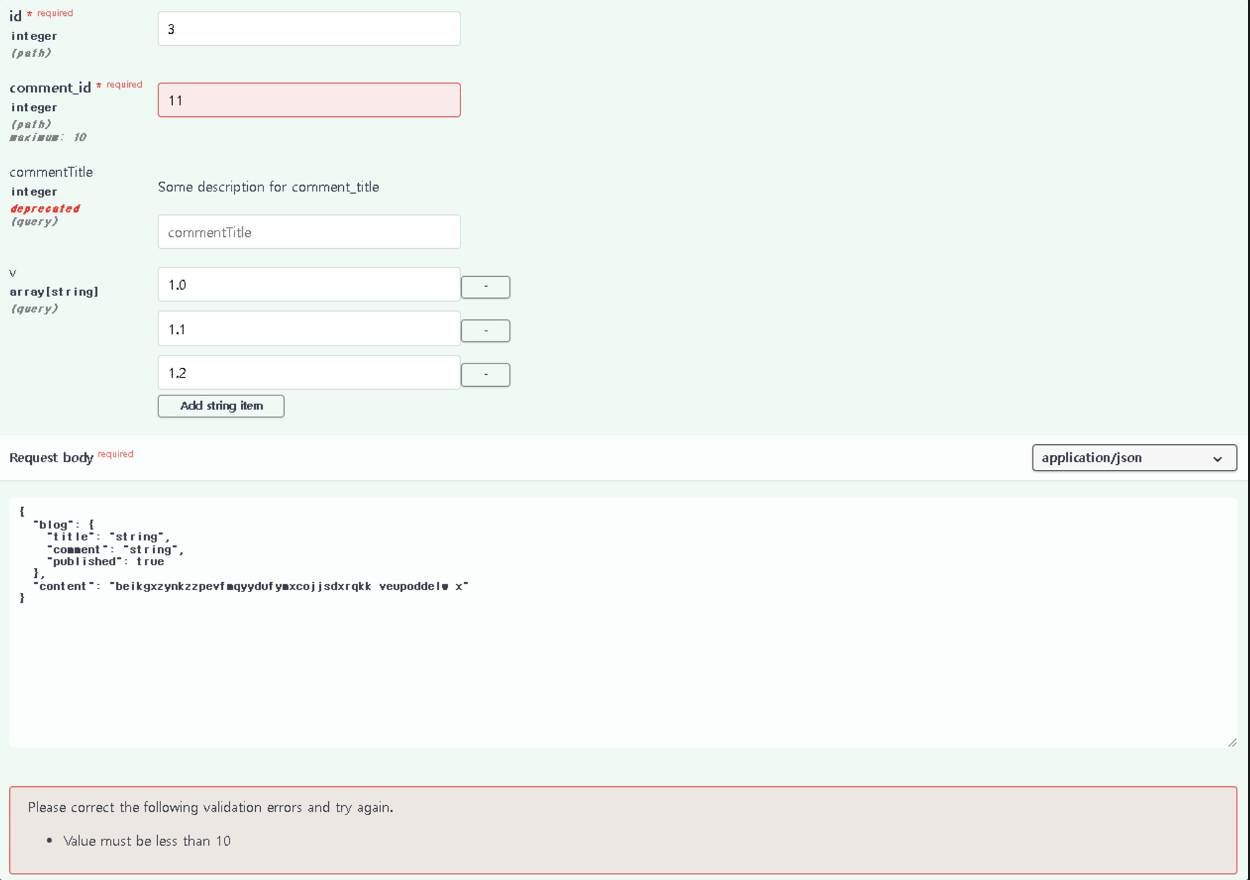This screenshot has height=880, width=1250.
Task: Remove the 1.2 array item
Action: 485,375
